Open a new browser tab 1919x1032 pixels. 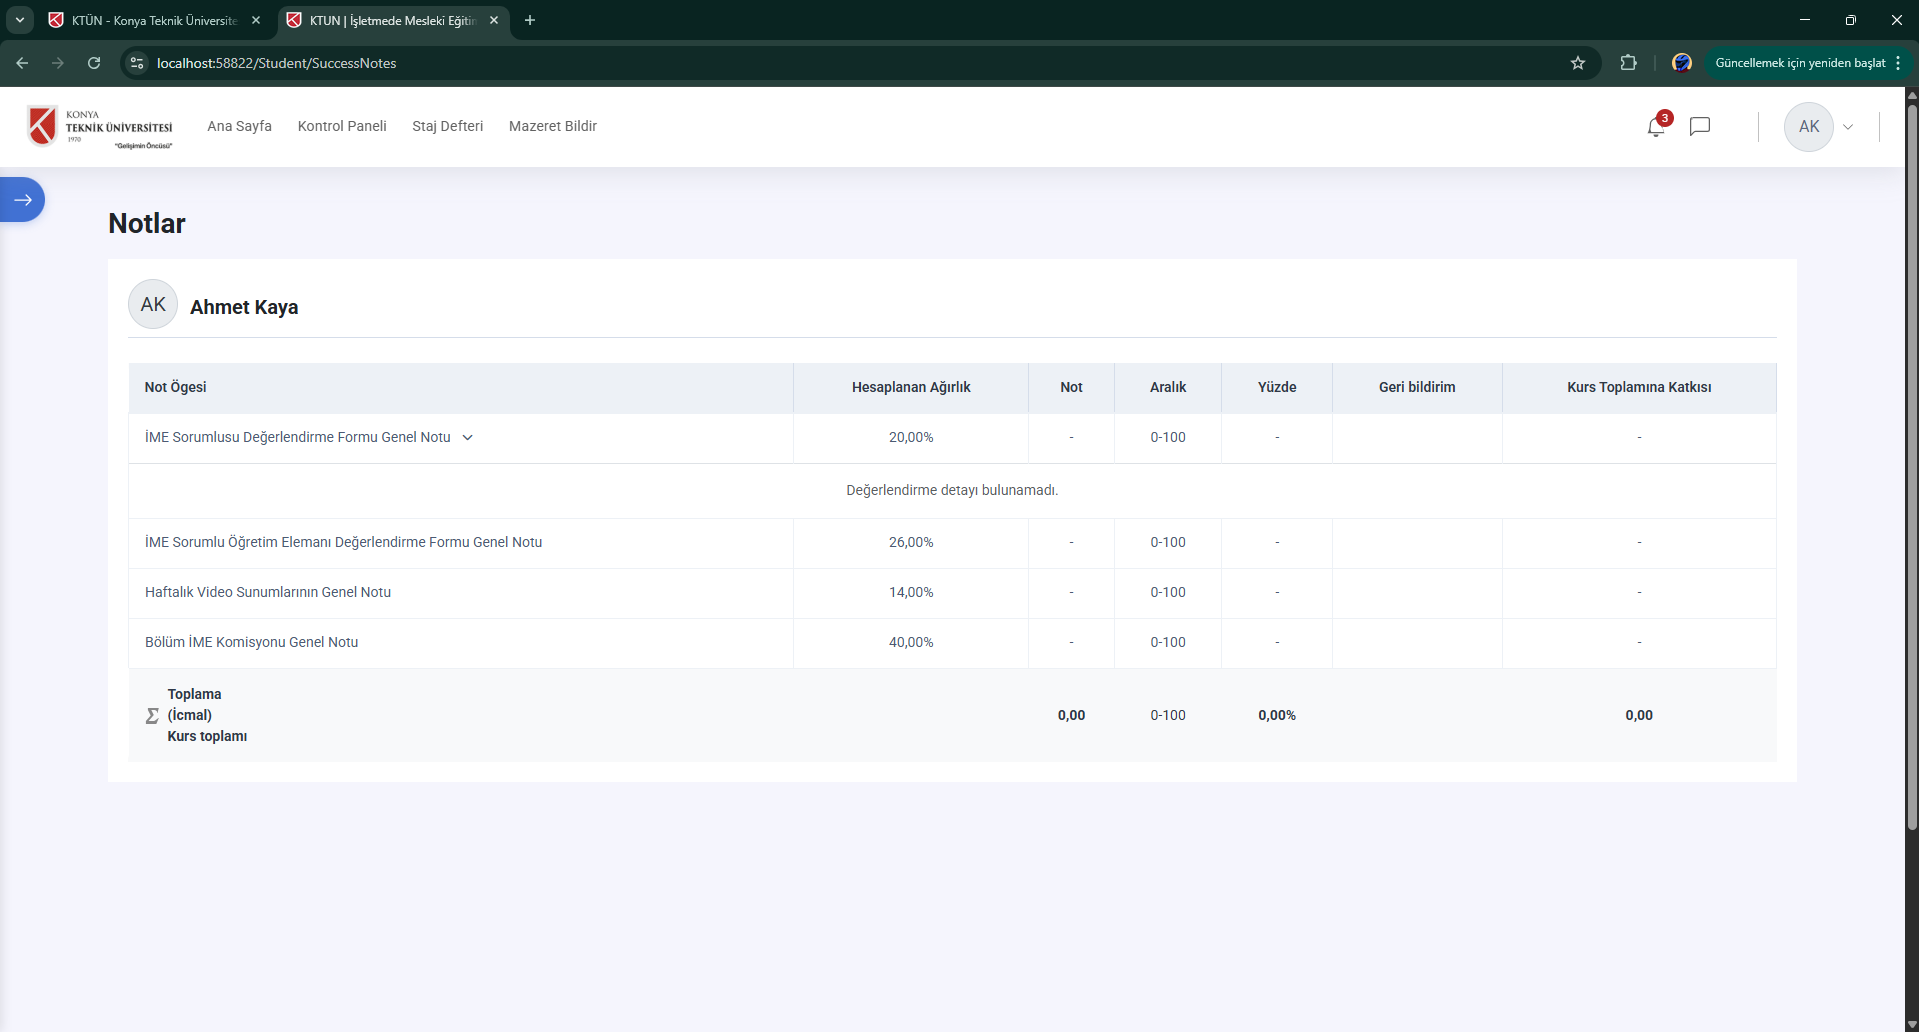tap(530, 20)
